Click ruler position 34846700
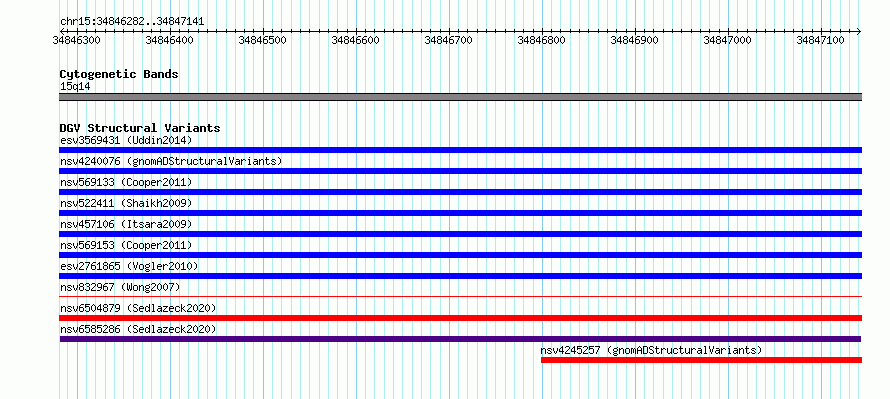The width and height of the screenshot is (890, 399). tap(448, 40)
